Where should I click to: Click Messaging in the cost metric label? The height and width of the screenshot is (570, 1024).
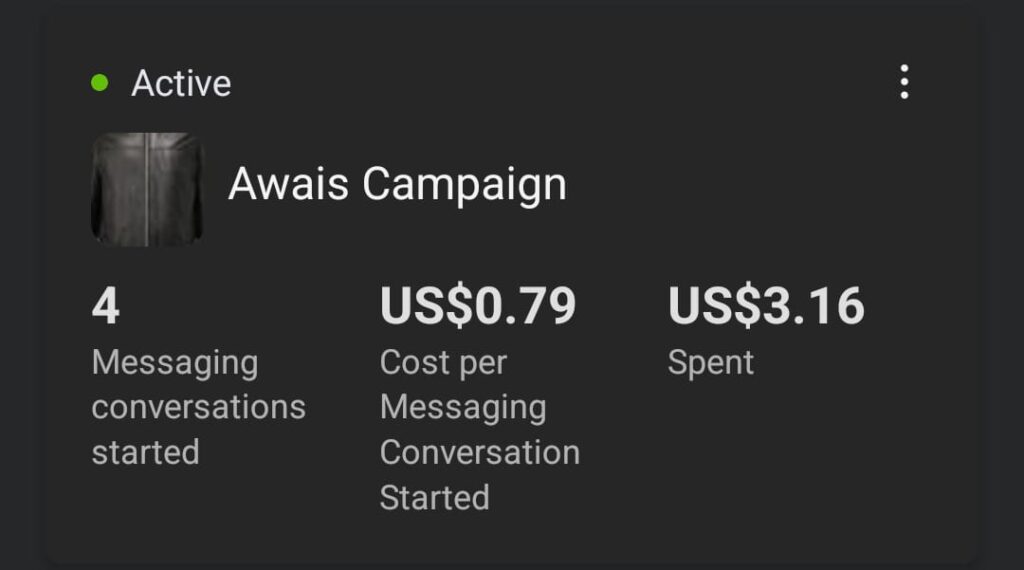(463, 408)
